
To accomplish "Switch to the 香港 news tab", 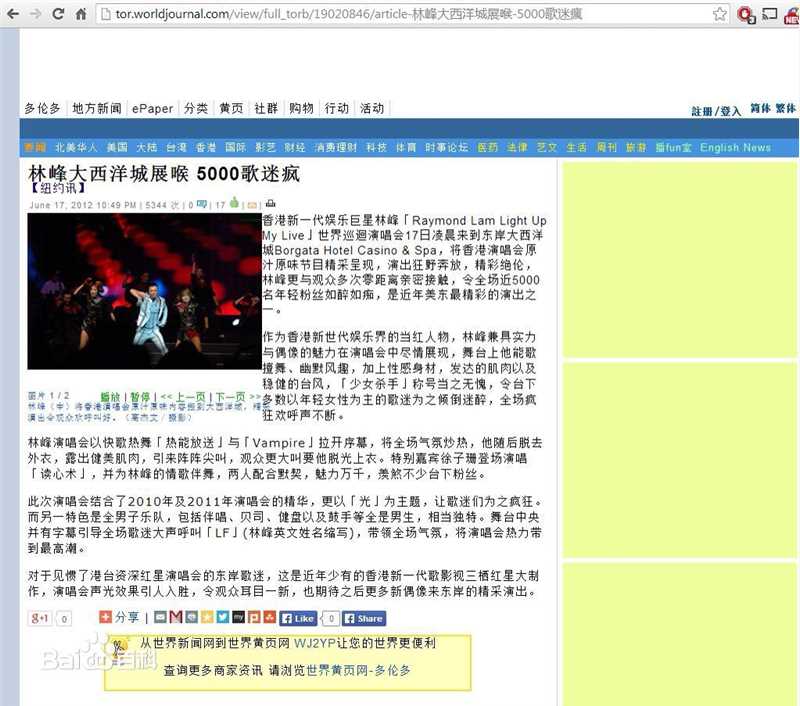I will point(205,146).
